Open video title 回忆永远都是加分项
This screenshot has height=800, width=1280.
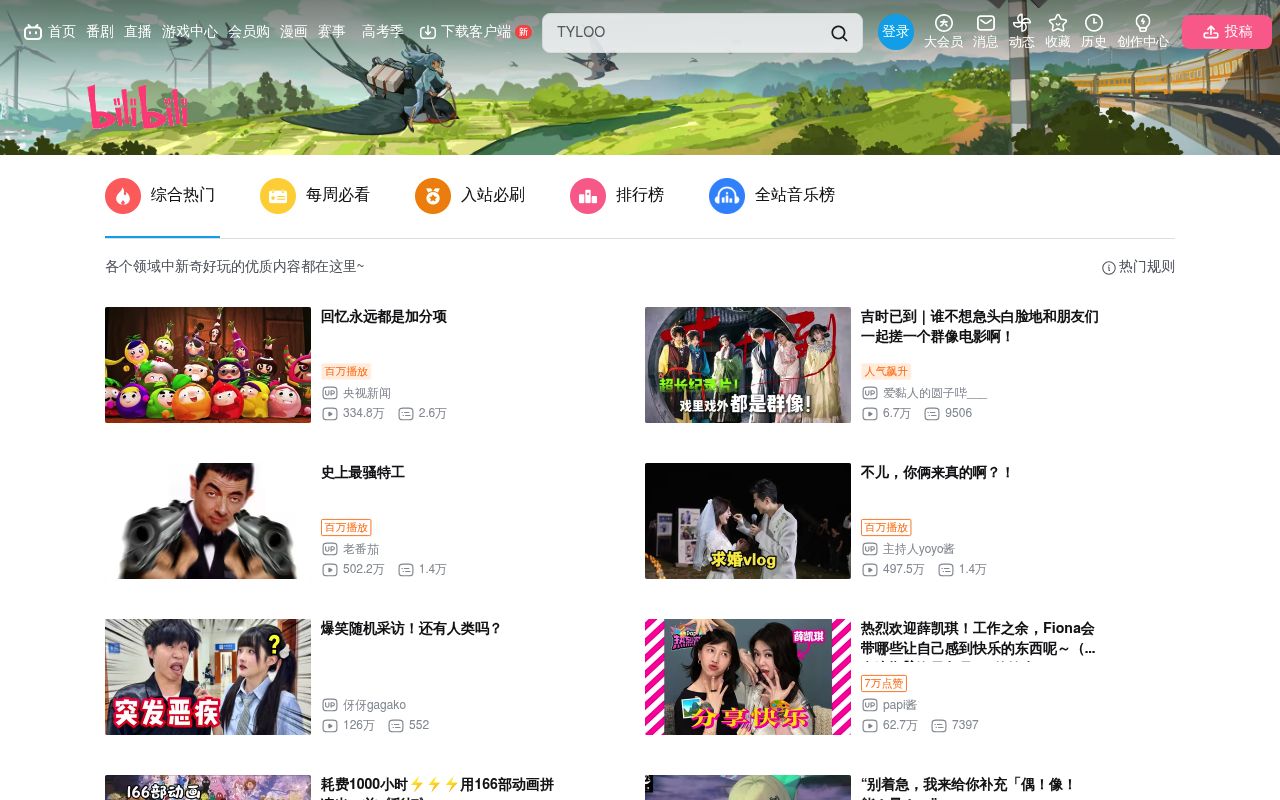(x=384, y=317)
